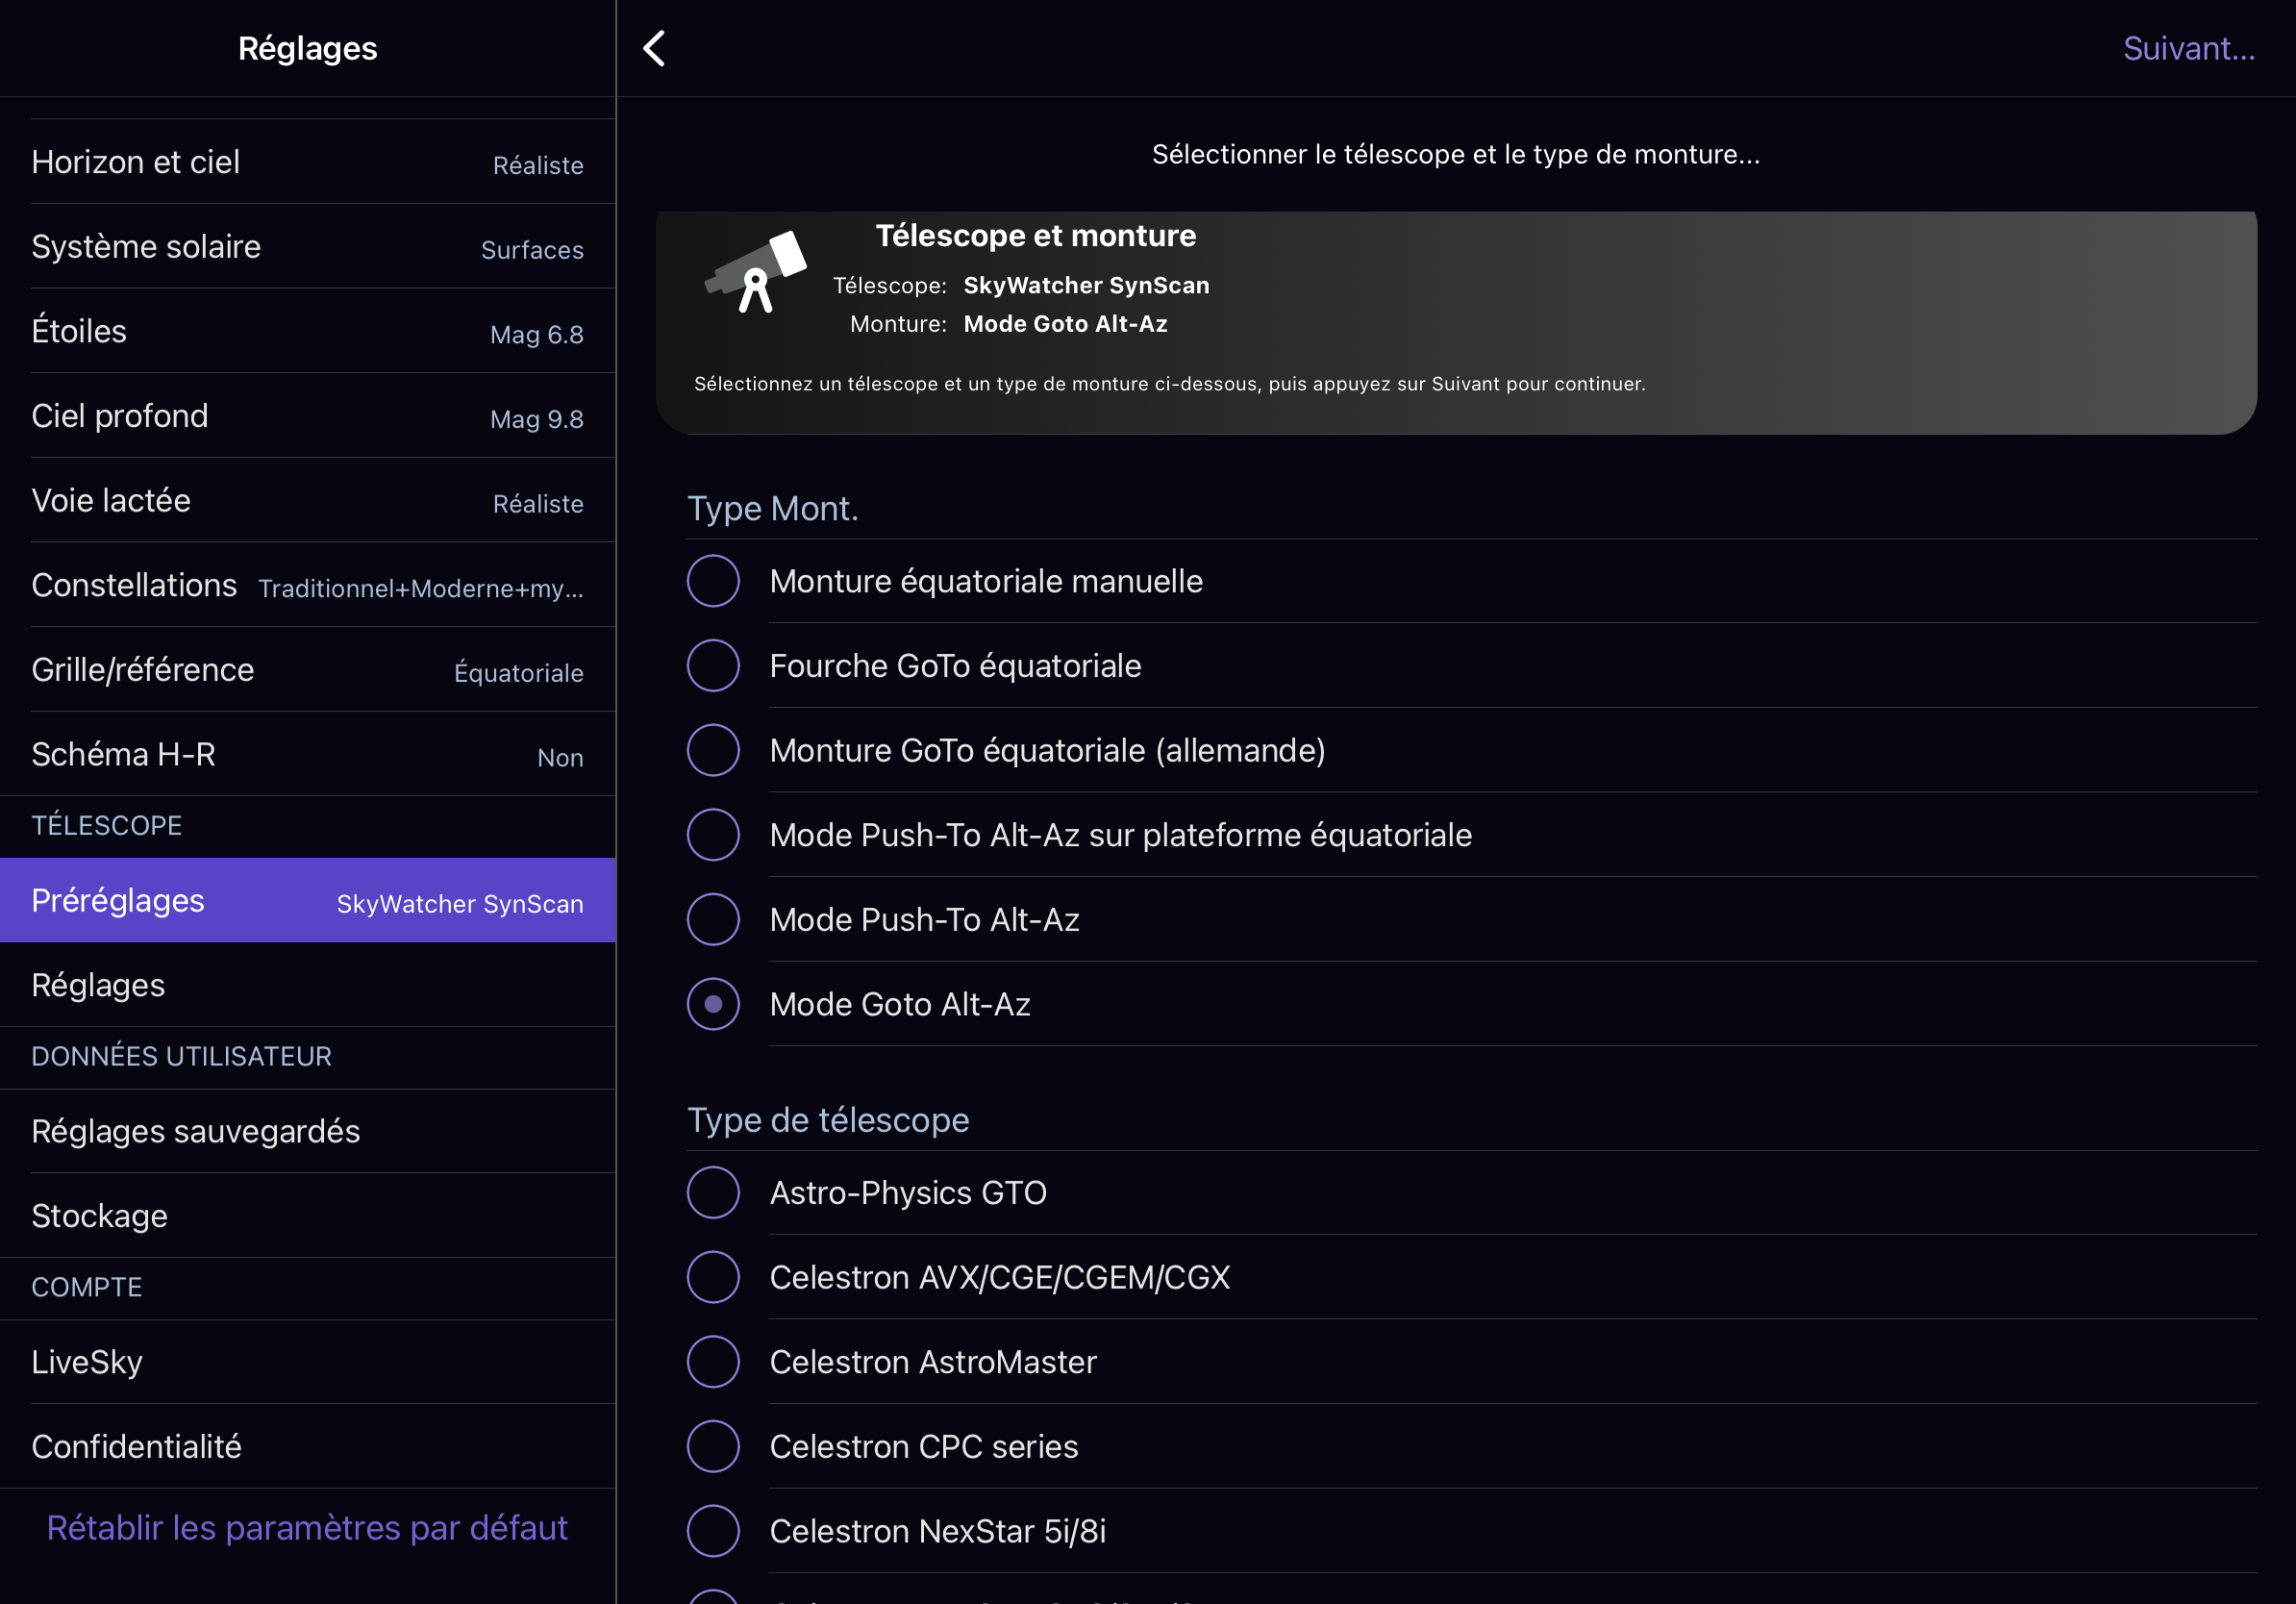The image size is (2296, 1604).
Task: Select Celestron AstroMaster telescope
Action: click(713, 1362)
